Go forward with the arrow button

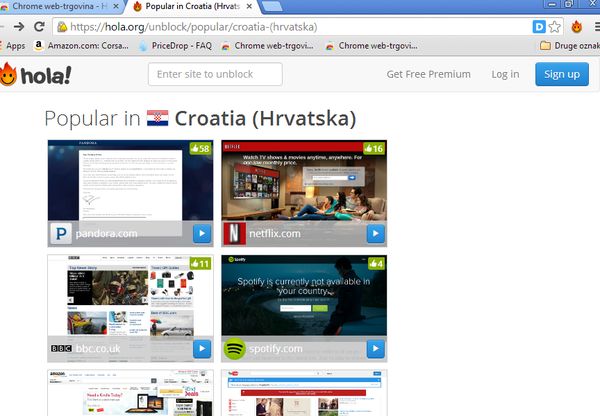click(x=19, y=26)
